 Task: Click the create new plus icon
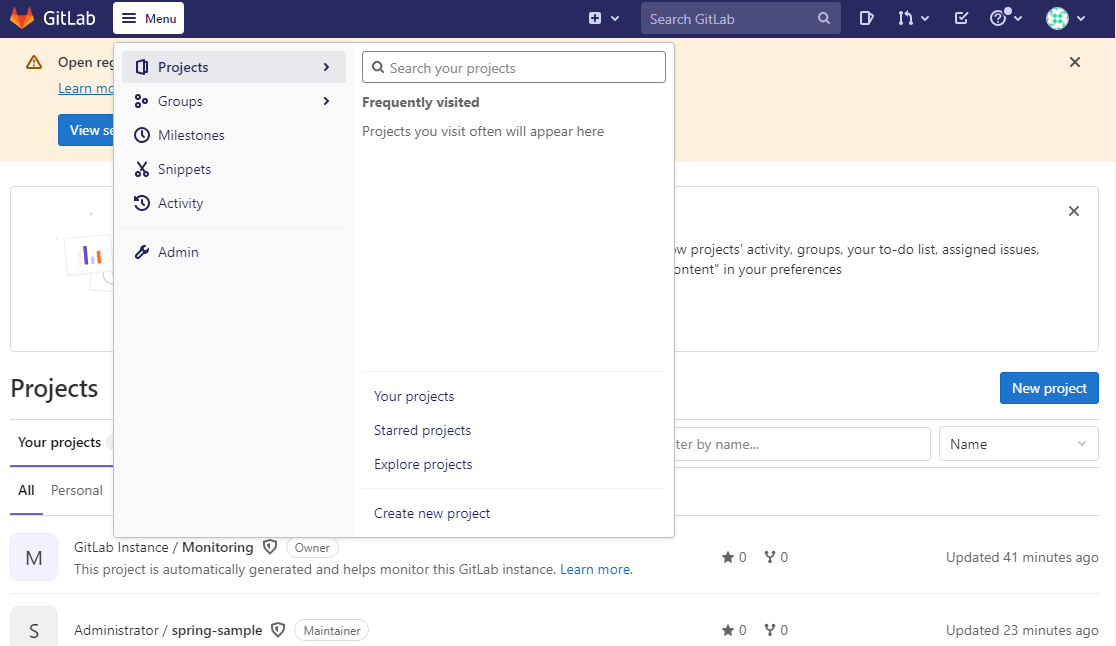click(x=595, y=18)
